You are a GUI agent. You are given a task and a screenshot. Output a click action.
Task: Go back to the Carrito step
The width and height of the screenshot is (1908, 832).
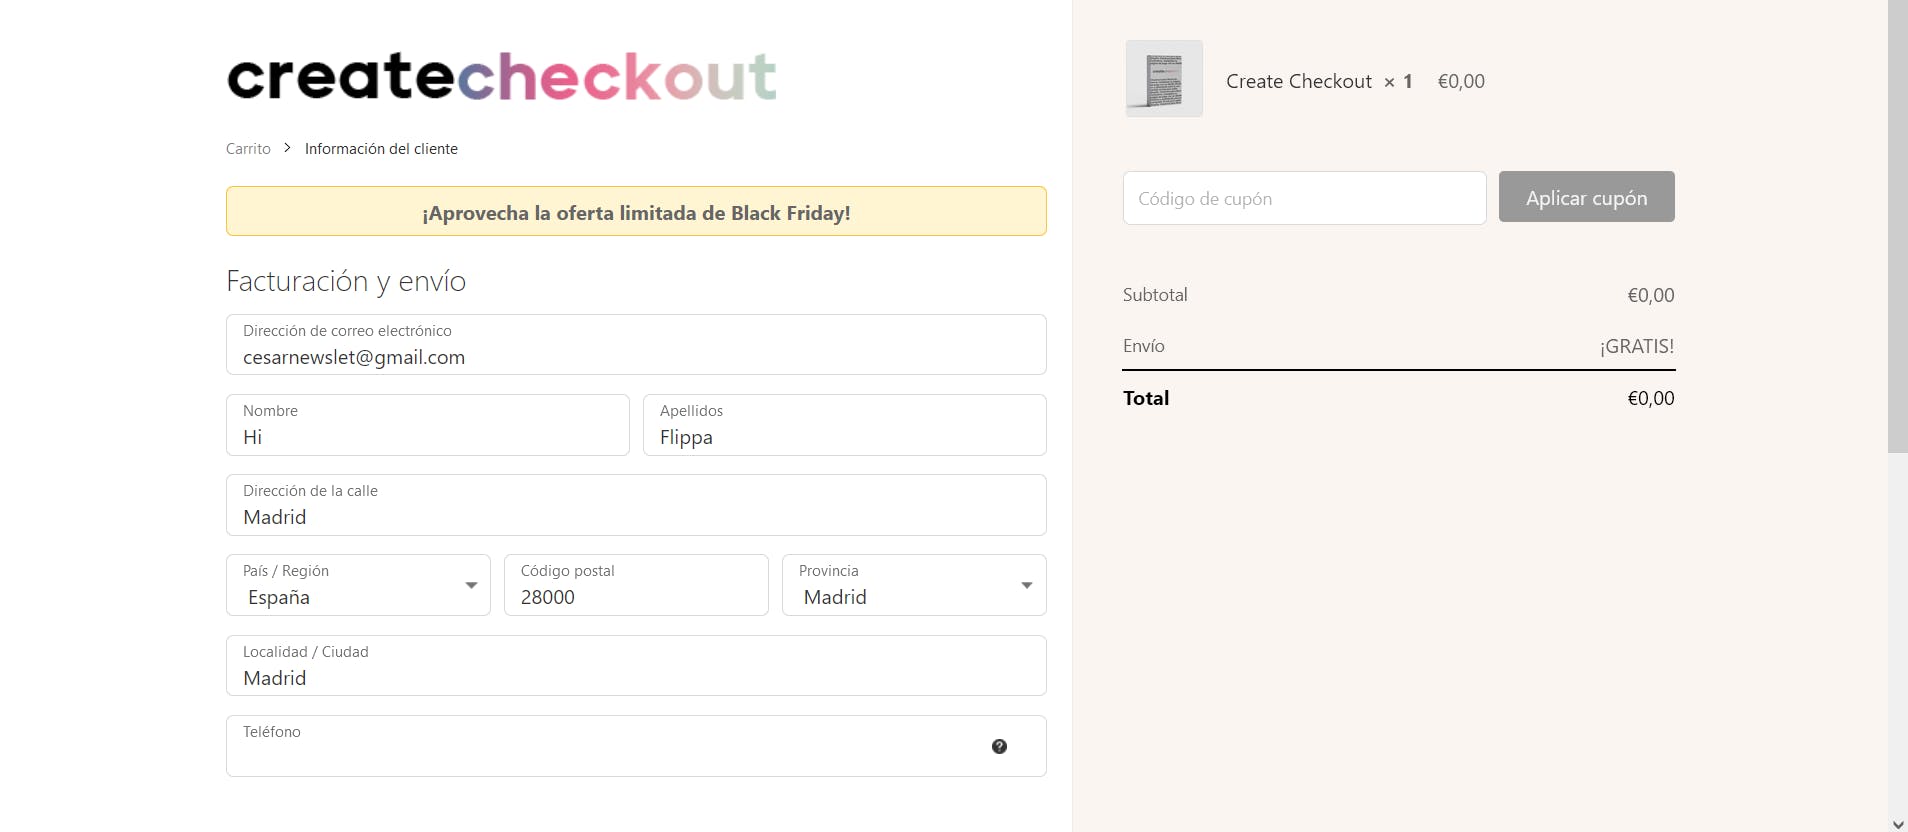(248, 148)
